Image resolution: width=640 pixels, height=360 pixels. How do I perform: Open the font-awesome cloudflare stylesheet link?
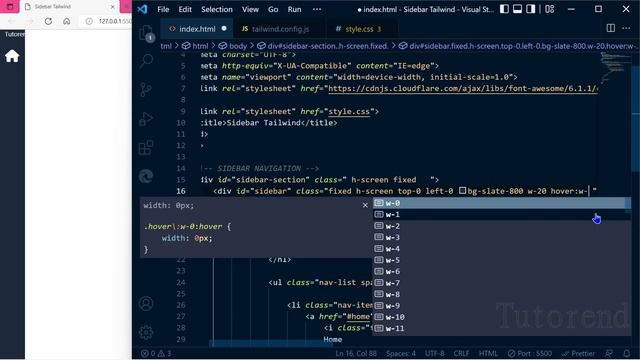[463, 89]
